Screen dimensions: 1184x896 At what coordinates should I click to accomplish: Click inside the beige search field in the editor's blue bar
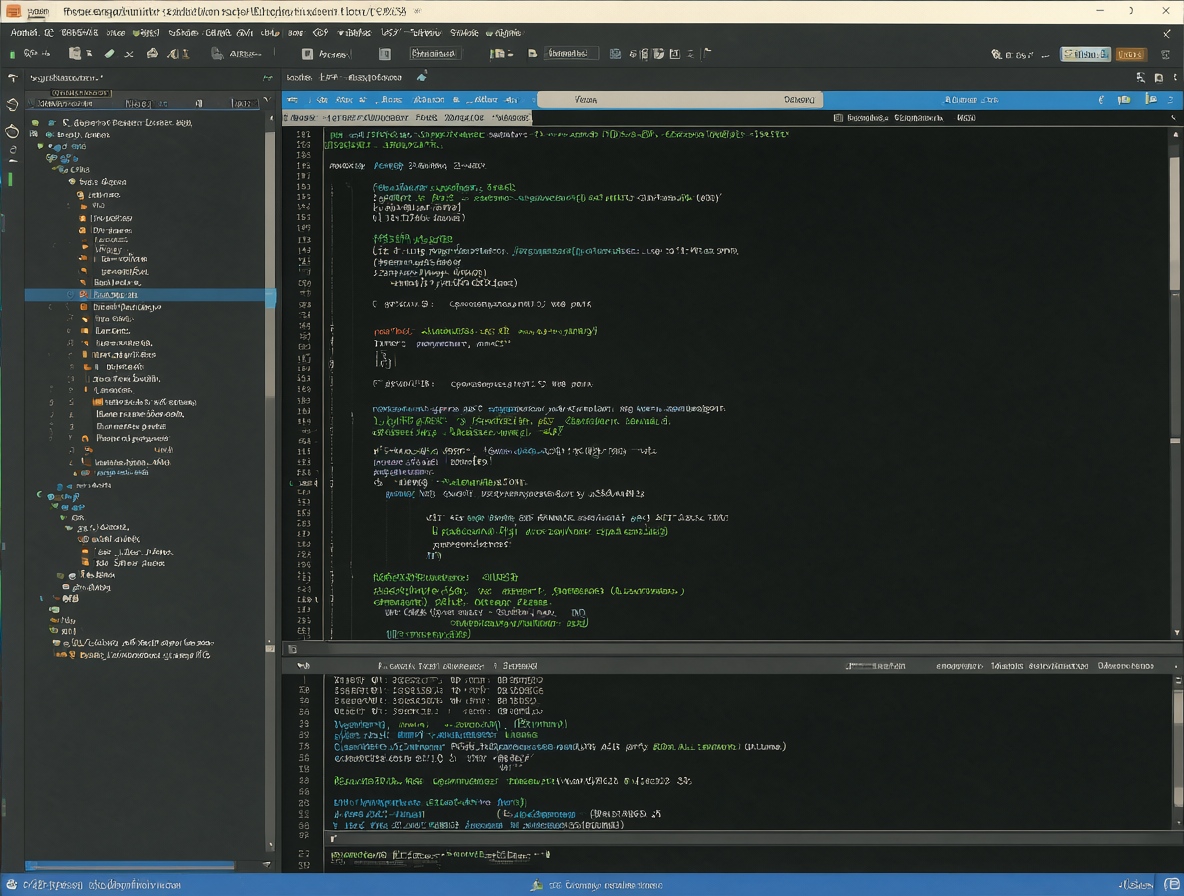tap(680, 100)
